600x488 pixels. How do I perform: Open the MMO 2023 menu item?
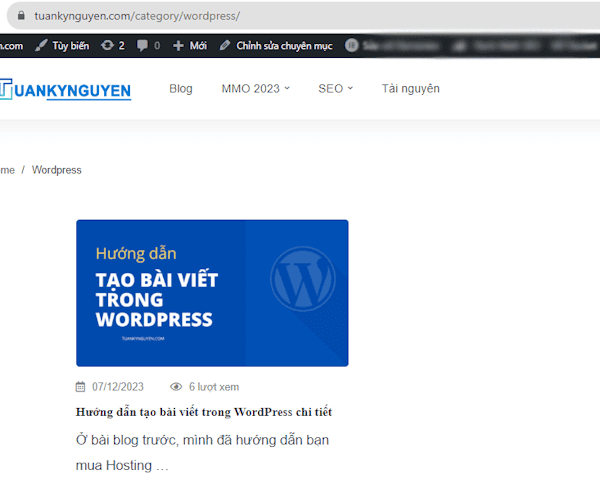tap(251, 89)
